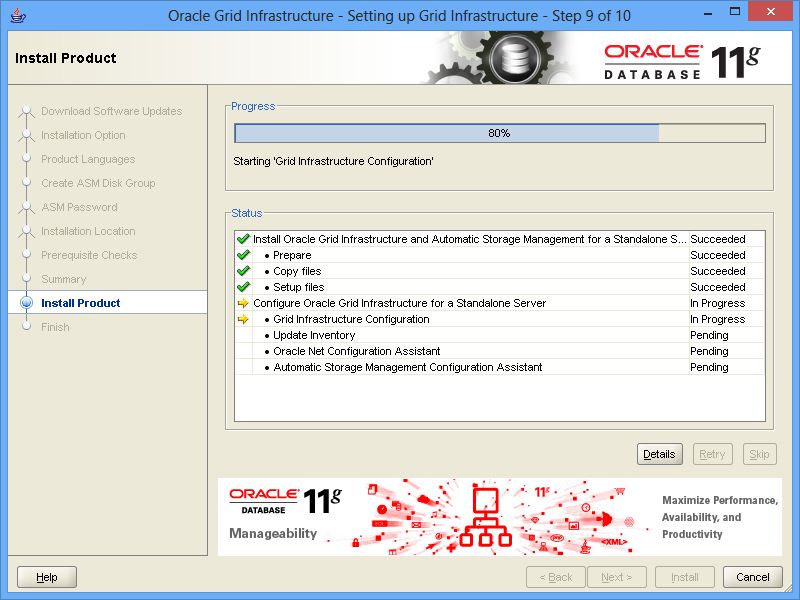Click Prepare row text
Screen dimensions: 800x600
(292, 255)
